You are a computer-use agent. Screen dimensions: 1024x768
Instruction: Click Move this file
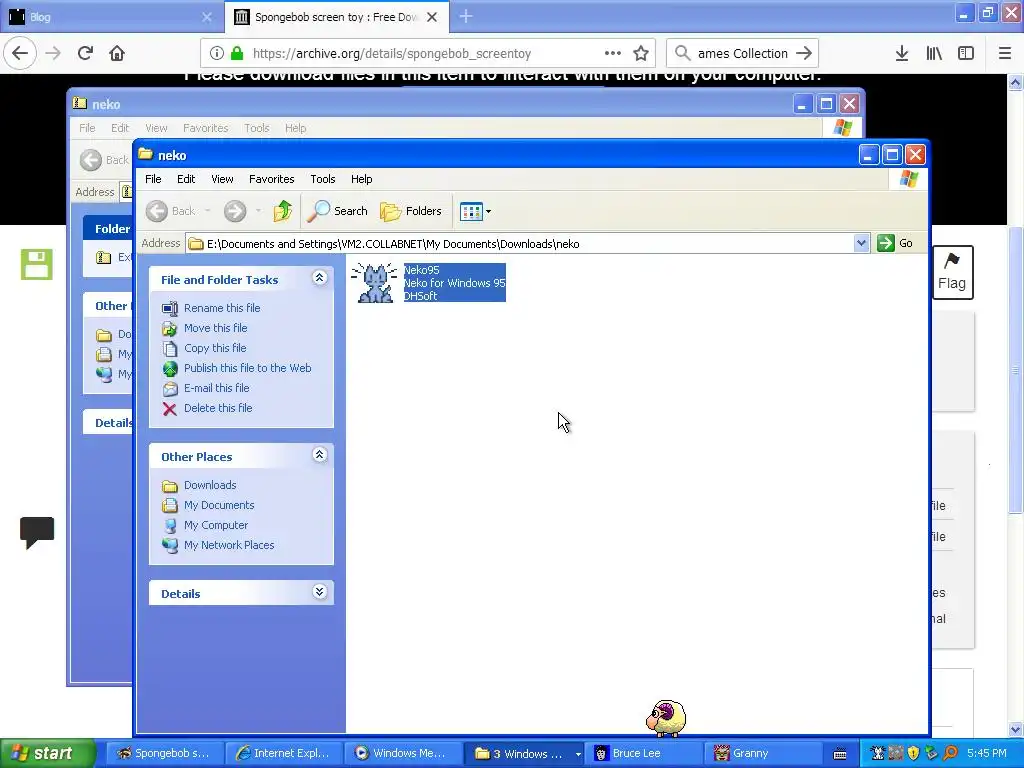point(216,328)
